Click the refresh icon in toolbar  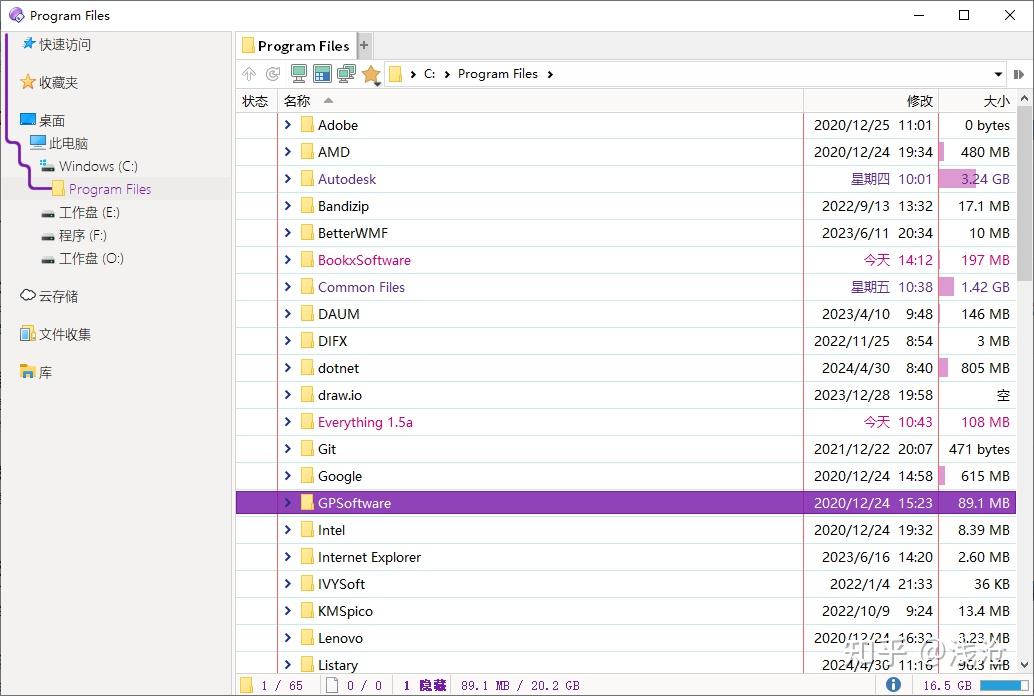click(273, 74)
